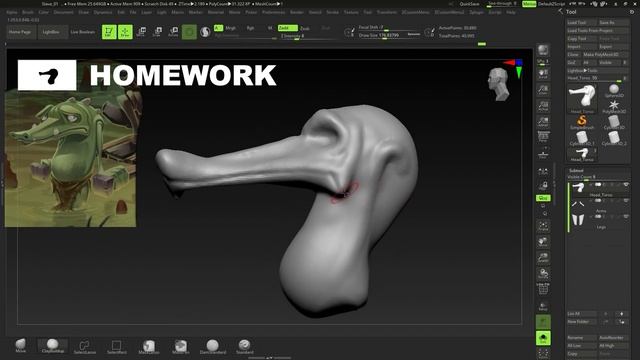This screenshot has height=360, width=640.
Task: Select the SelectLasso brush
Action: (84, 347)
